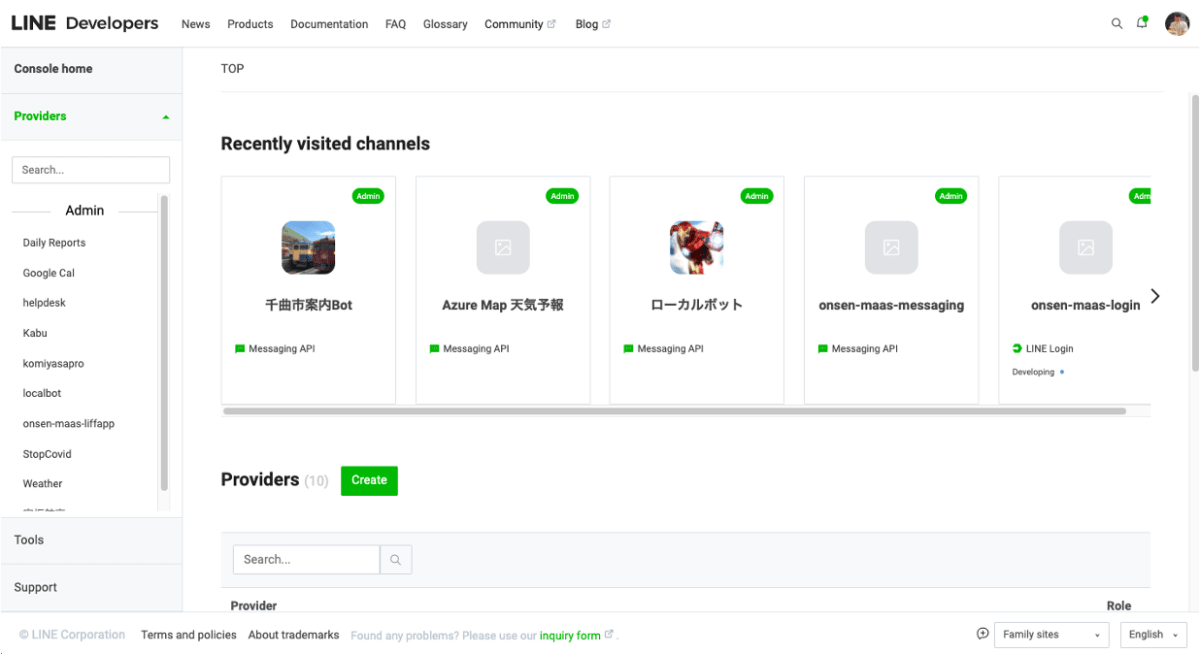Open News in the top navigation
Viewport: 1200px width, 654px height.
[x=196, y=24]
